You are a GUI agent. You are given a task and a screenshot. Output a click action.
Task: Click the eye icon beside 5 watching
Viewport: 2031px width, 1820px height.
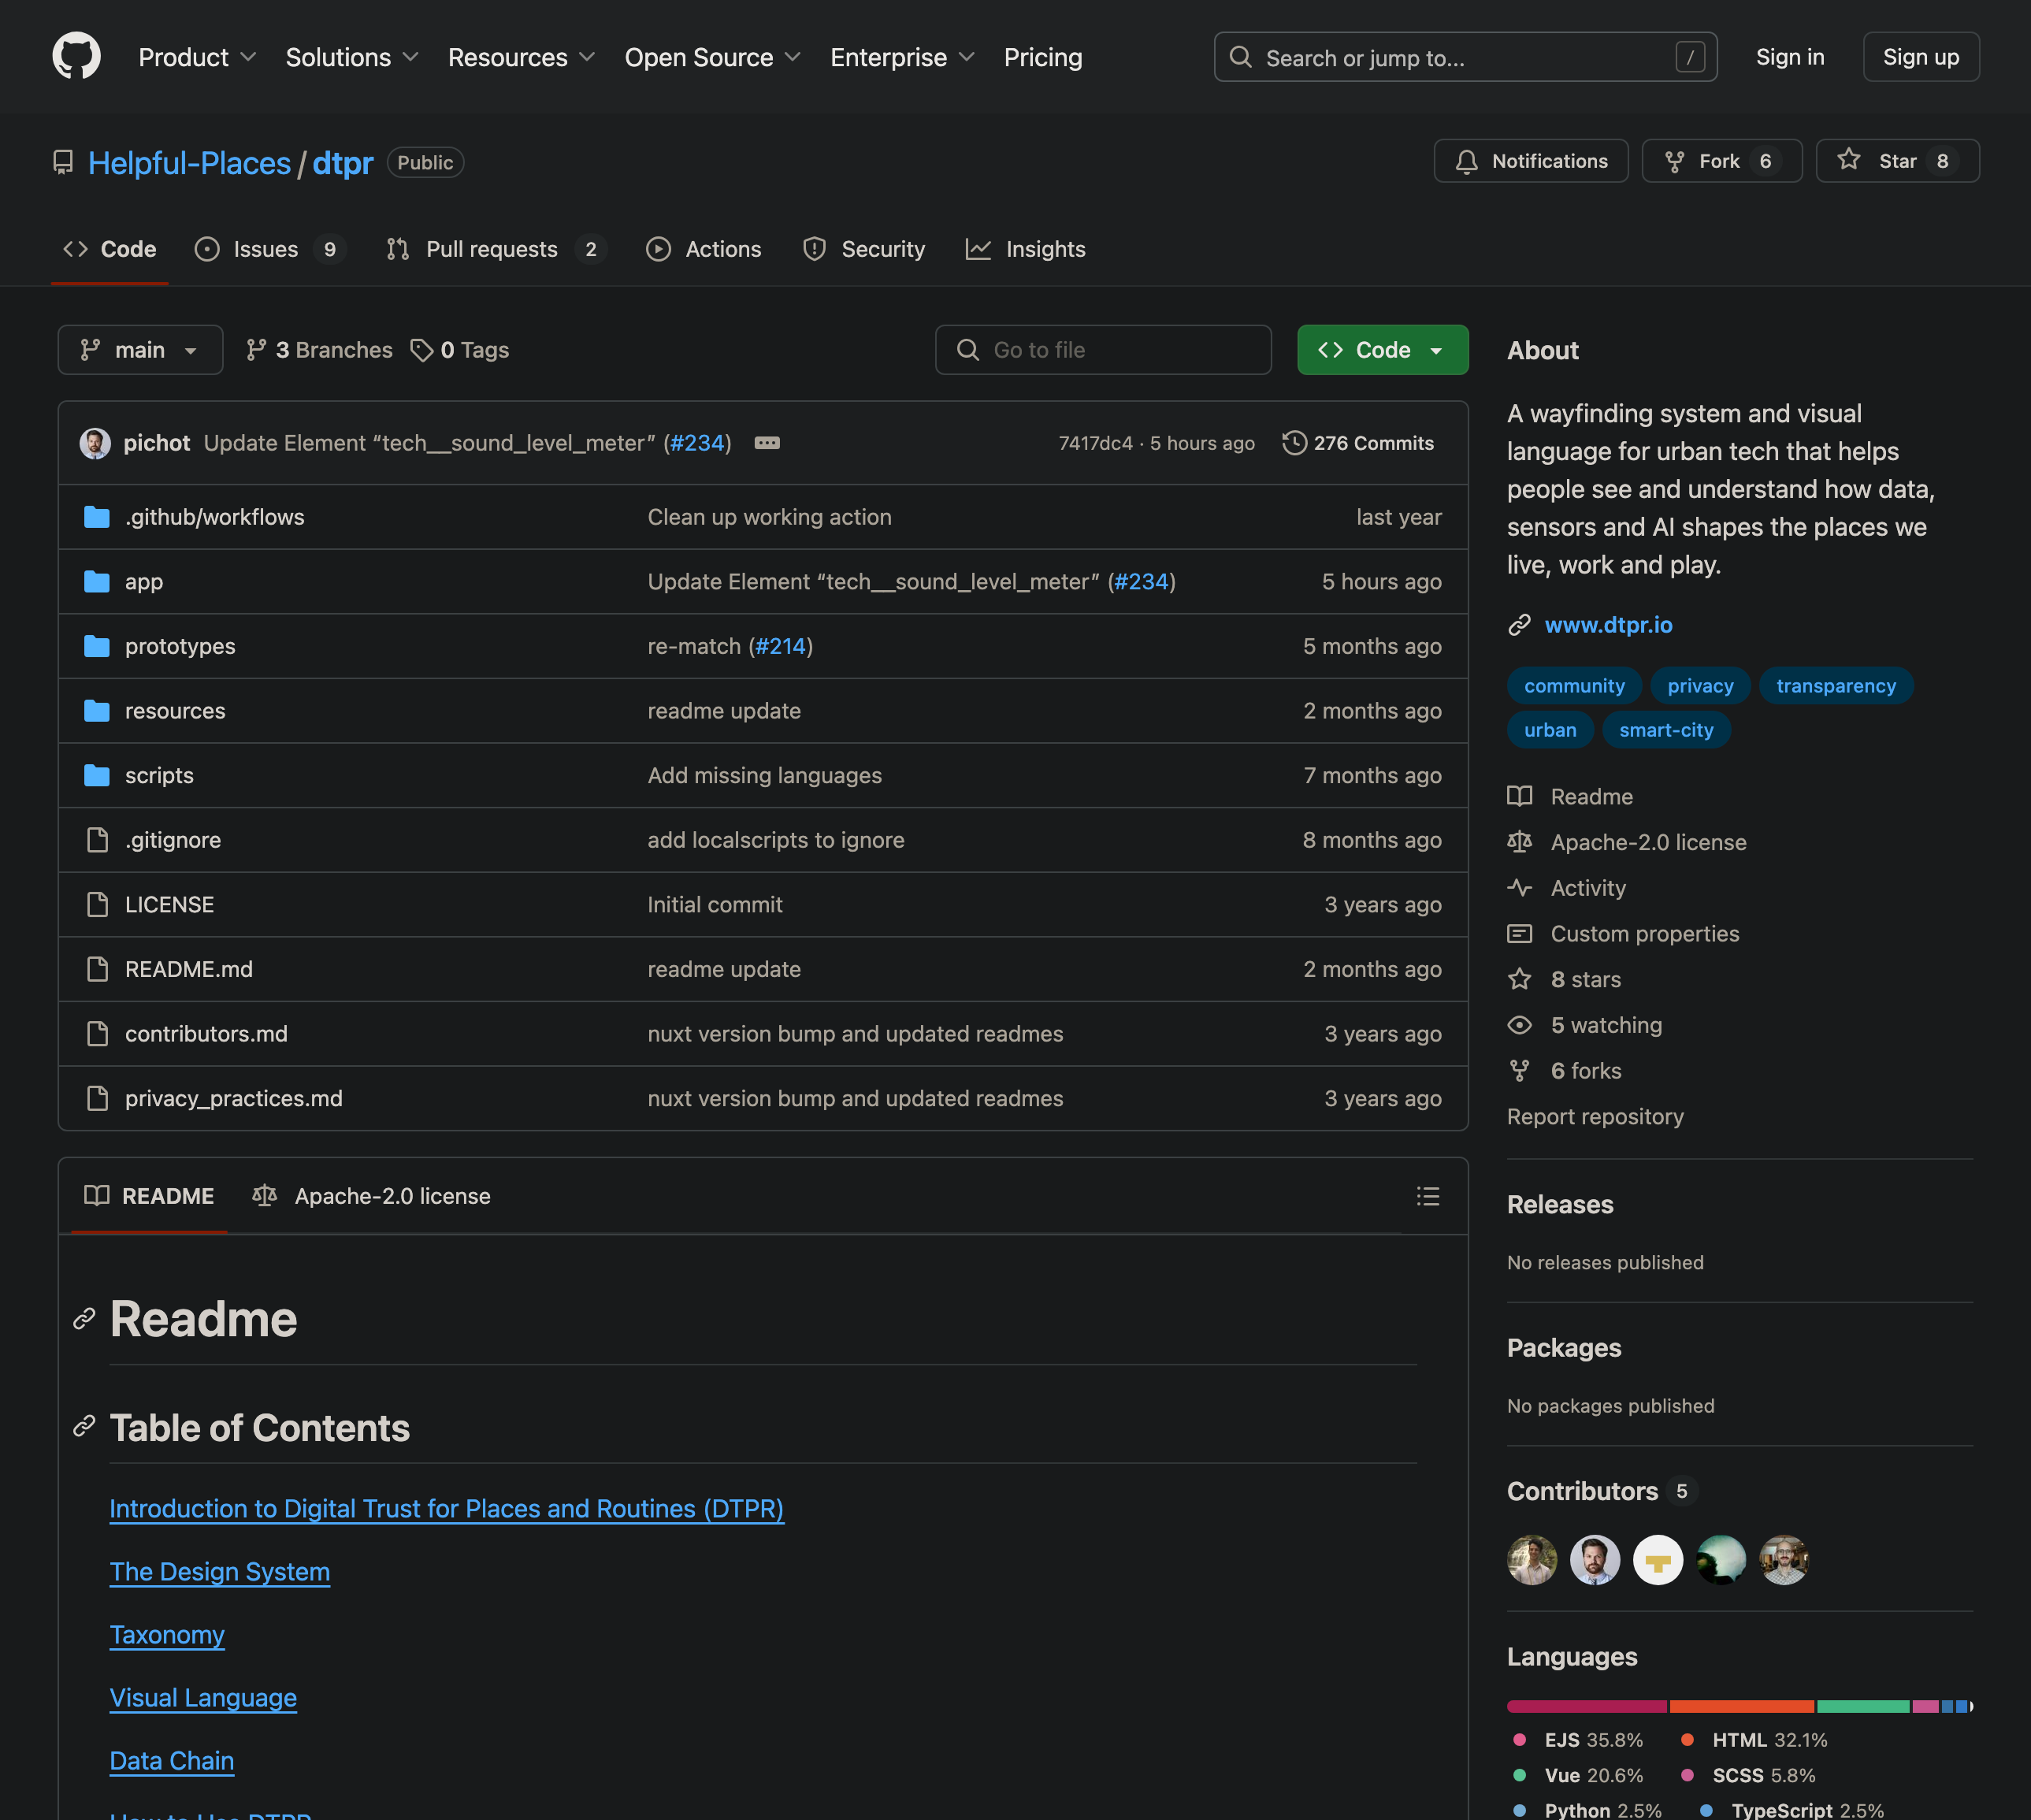pyautogui.click(x=1519, y=1025)
